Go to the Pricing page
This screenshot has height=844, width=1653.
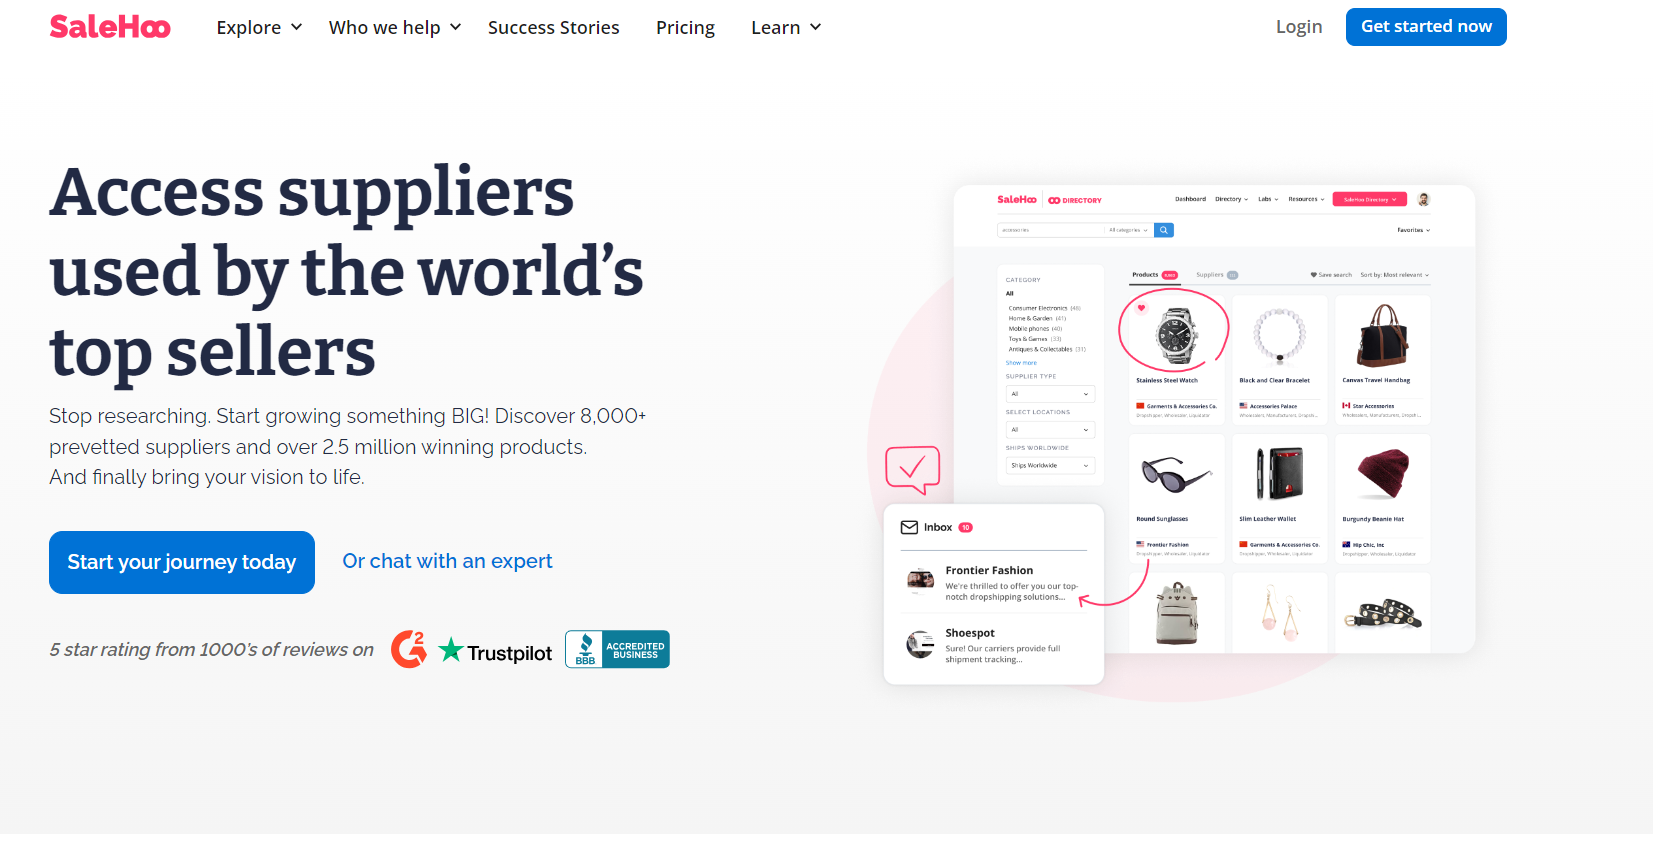coord(685,27)
